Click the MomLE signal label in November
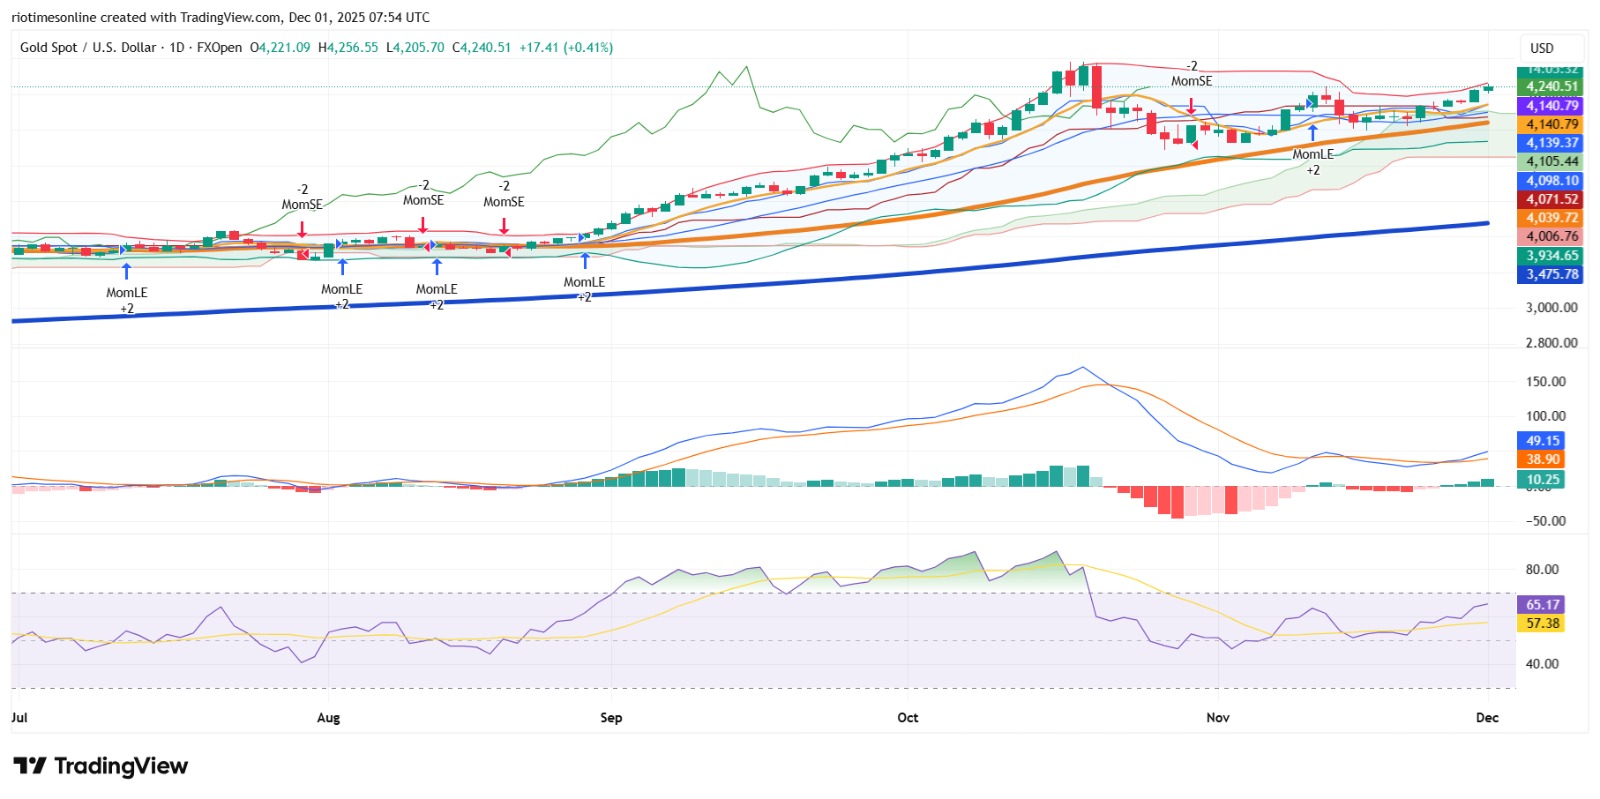This screenshot has width=1600, height=799. [x=1313, y=155]
